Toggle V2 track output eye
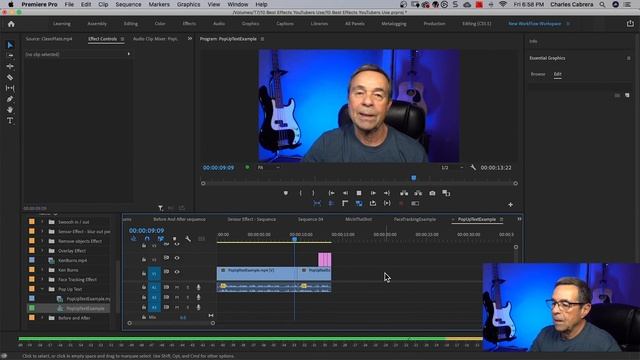640x360 pixels. pos(177,258)
